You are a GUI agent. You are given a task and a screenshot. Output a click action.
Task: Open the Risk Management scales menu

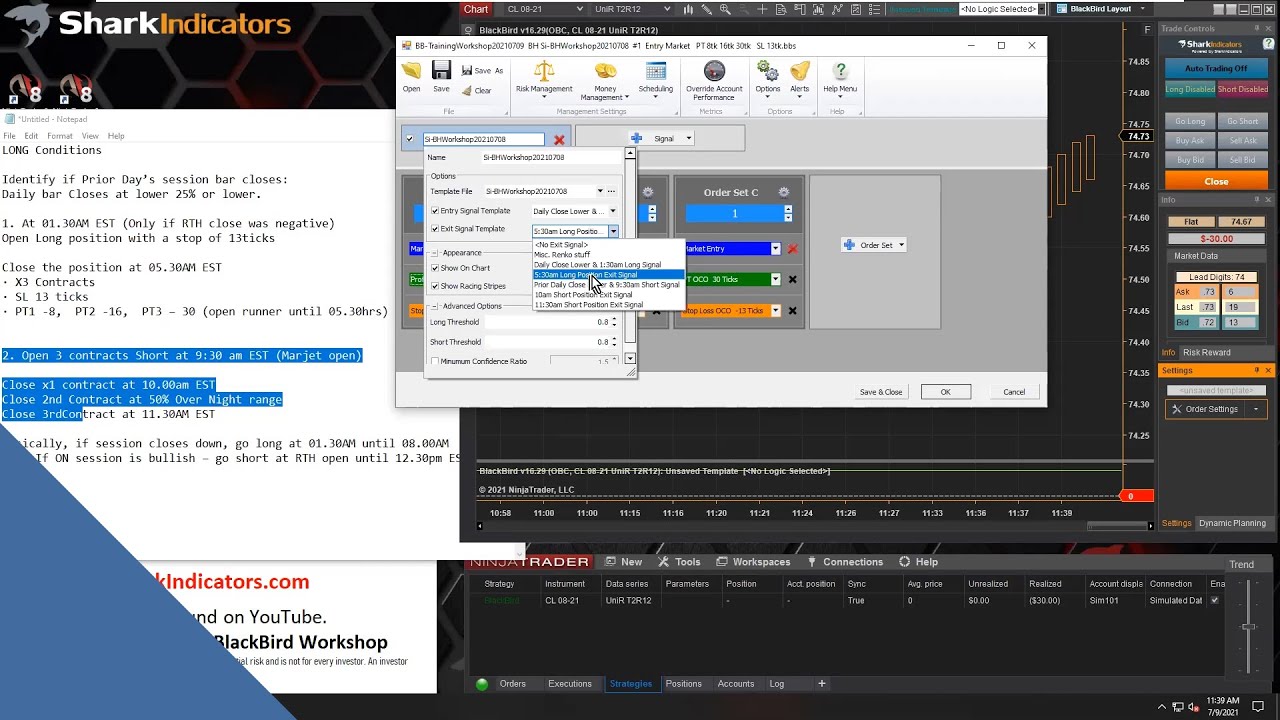544,77
